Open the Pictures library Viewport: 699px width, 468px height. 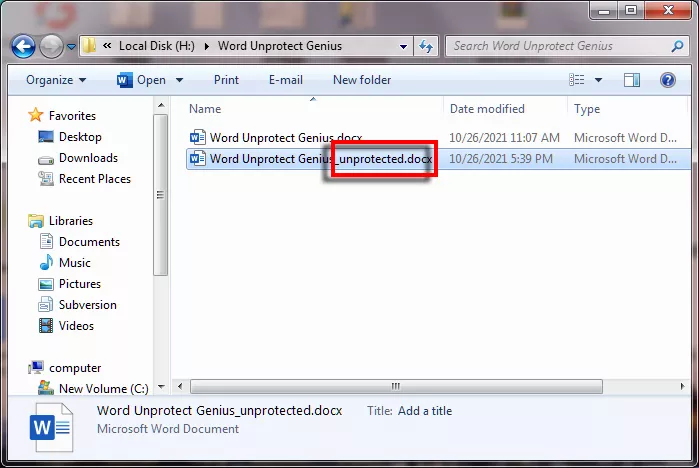click(x=80, y=284)
